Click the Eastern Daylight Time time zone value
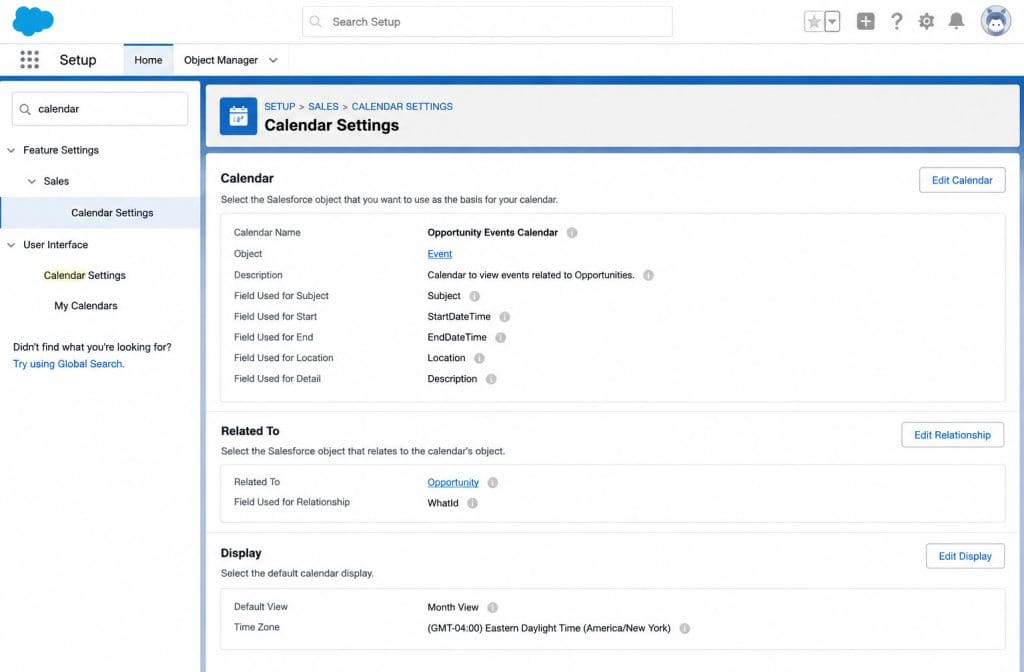The width and height of the screenshot is (1024, 672). coord(549,628)
